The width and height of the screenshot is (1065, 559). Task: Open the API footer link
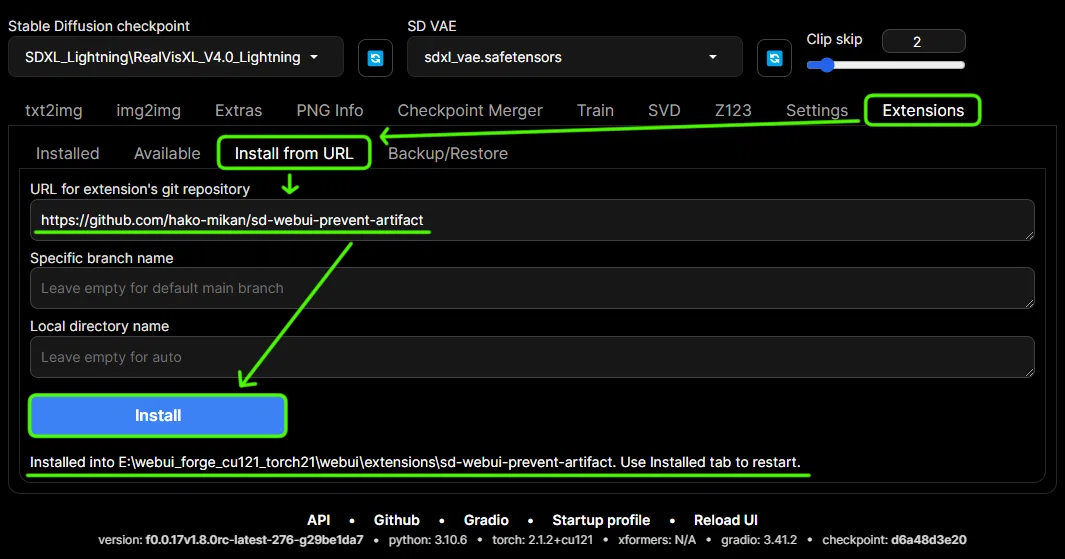(319, 520)
